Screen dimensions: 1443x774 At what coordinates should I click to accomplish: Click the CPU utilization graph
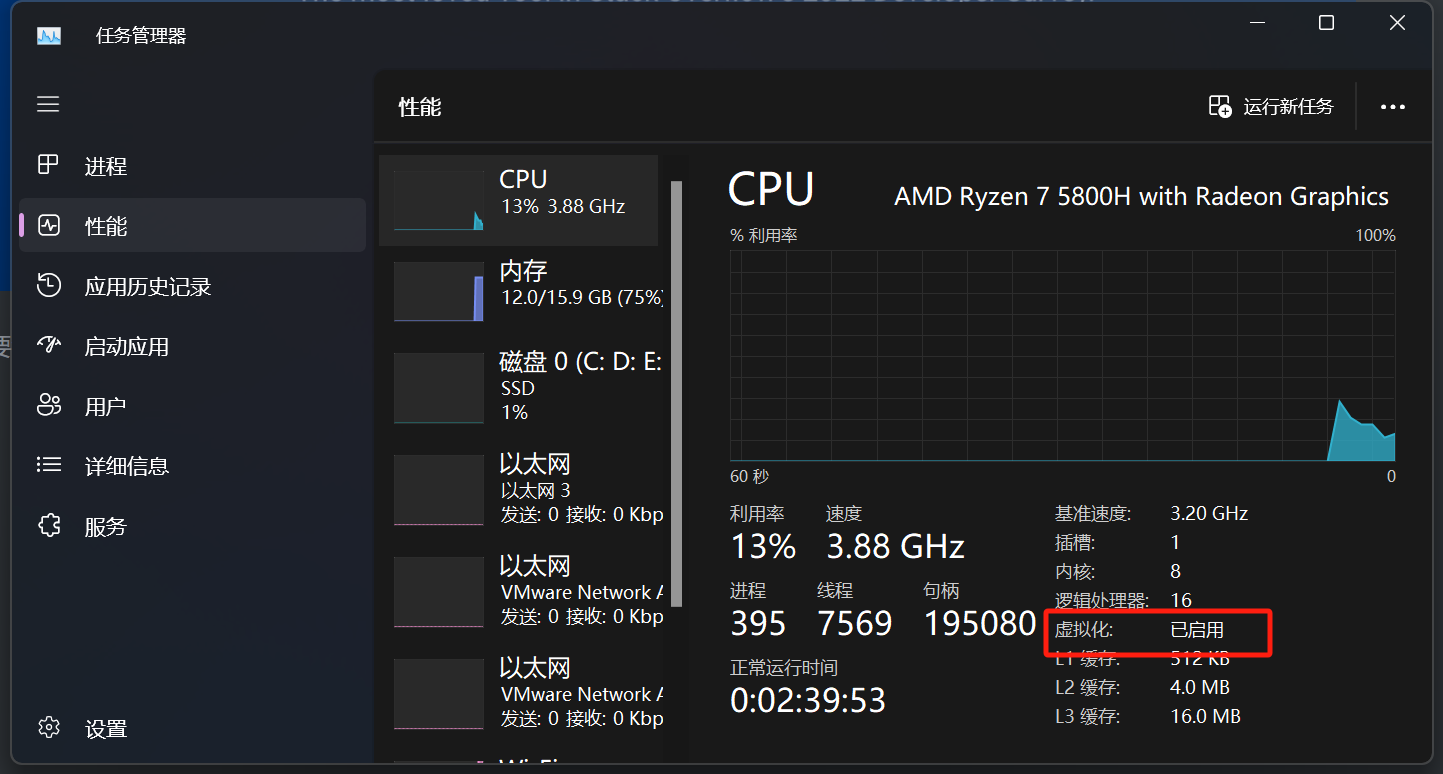(x=1062, y=355)
